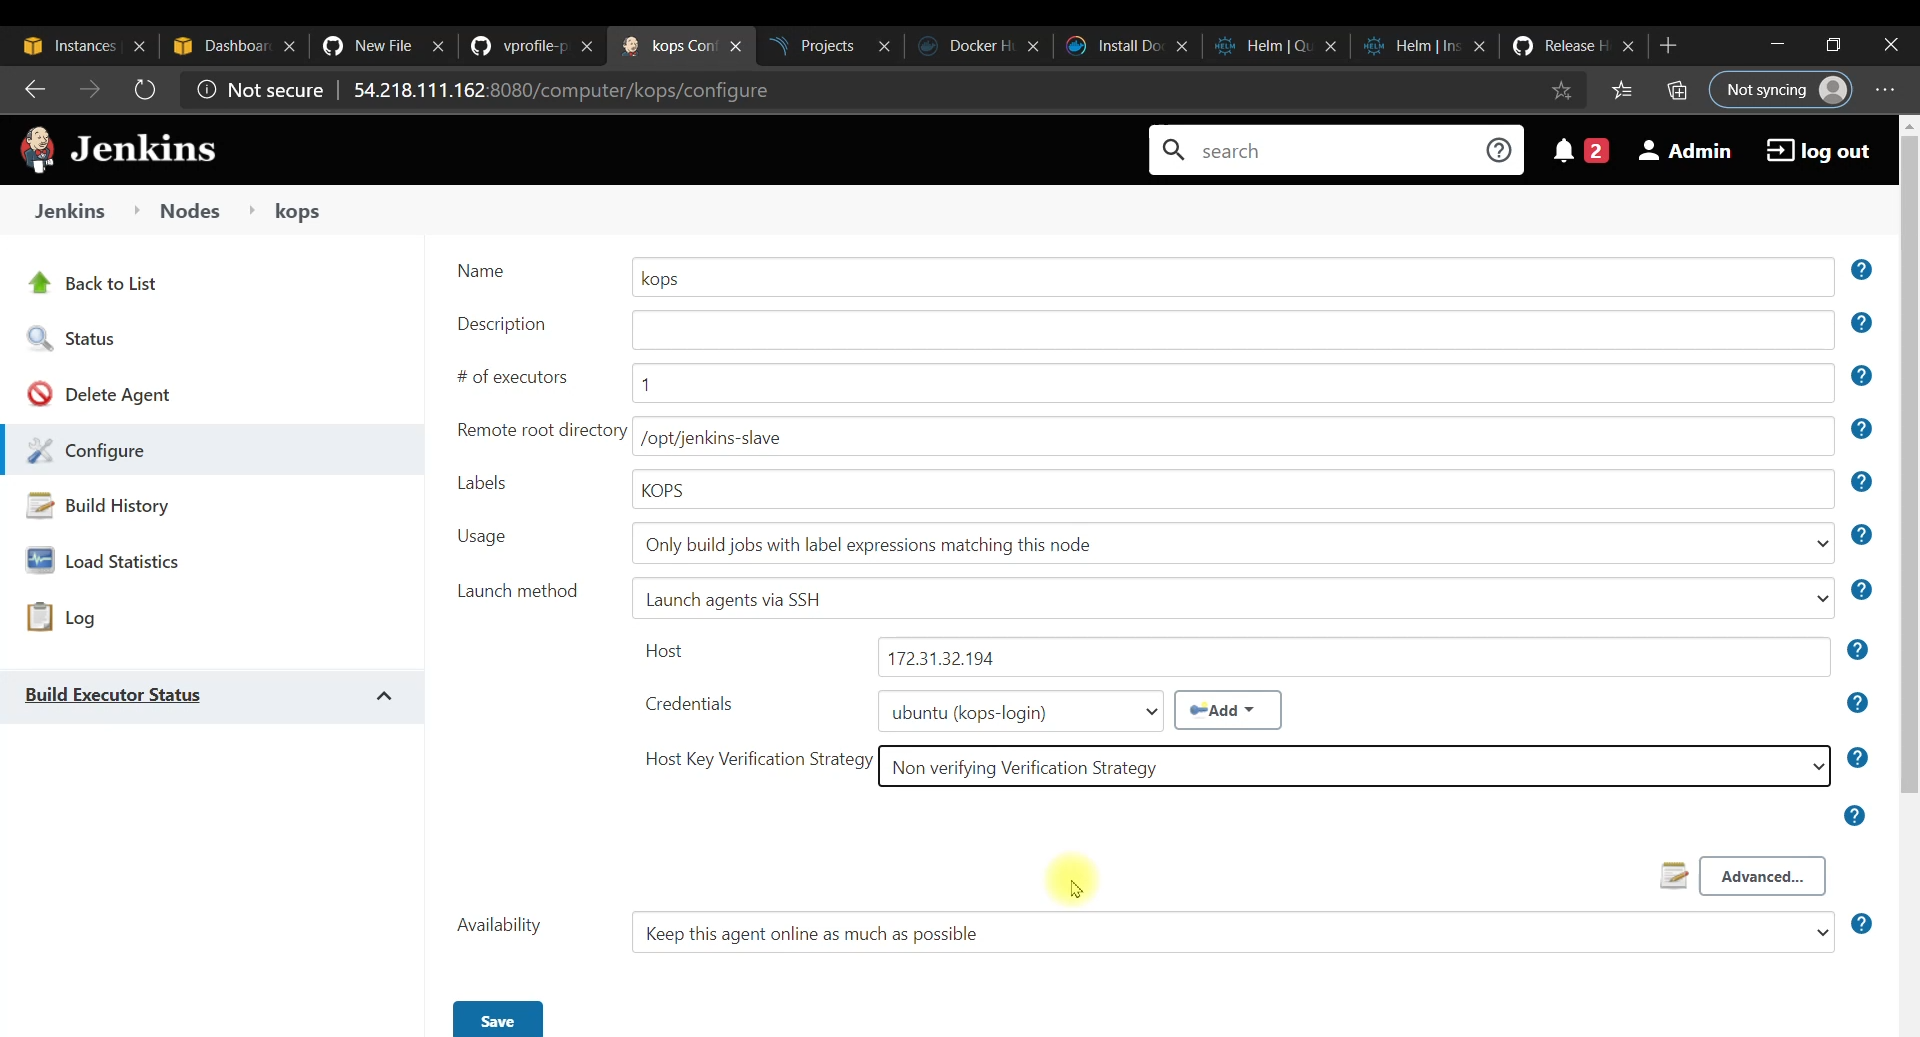Add this page to favorites star
Image resolution: width=1920 pixels, height=1037 pixels.
point(1561,90)
